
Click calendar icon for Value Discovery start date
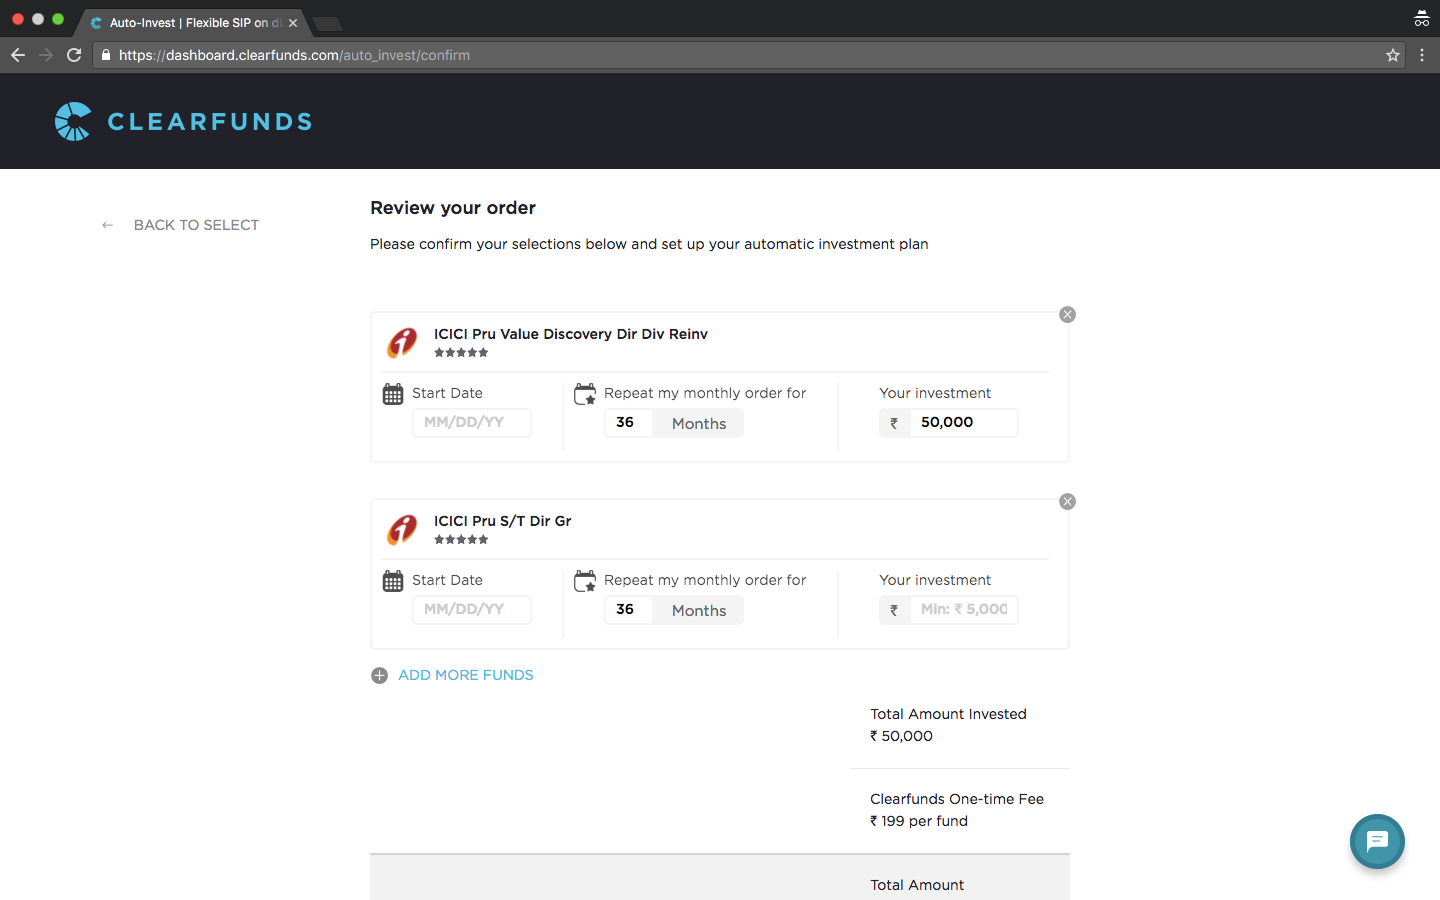(x=393, y=394)
